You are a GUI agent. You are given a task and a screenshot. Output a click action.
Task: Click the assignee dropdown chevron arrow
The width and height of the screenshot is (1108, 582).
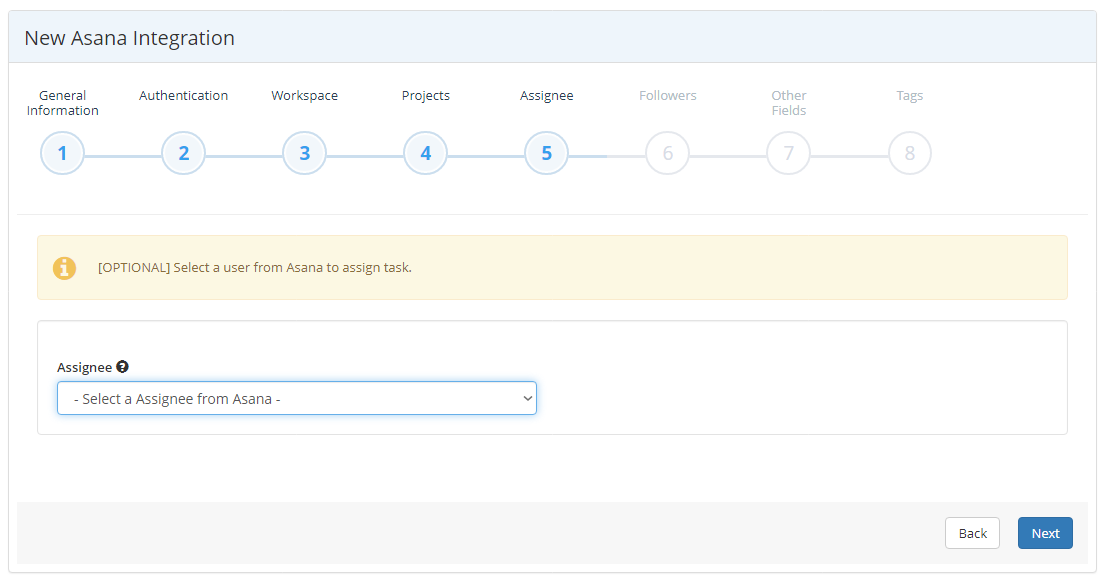click(x=526, y=397)
